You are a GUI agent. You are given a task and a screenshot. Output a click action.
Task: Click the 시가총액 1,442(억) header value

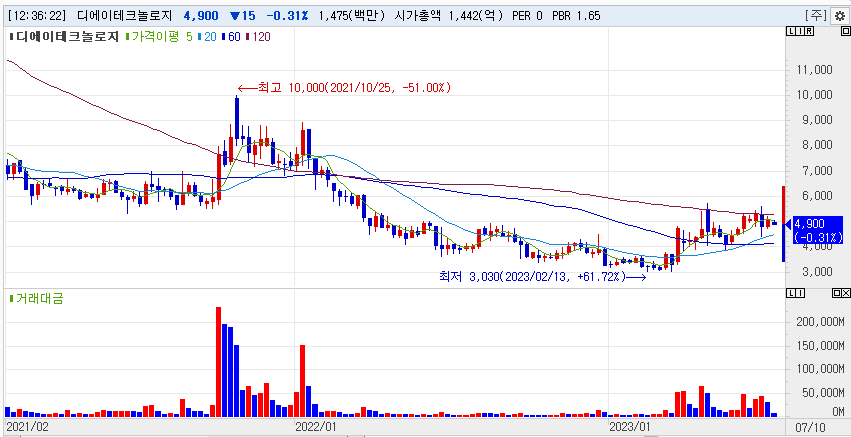(451, 16)
